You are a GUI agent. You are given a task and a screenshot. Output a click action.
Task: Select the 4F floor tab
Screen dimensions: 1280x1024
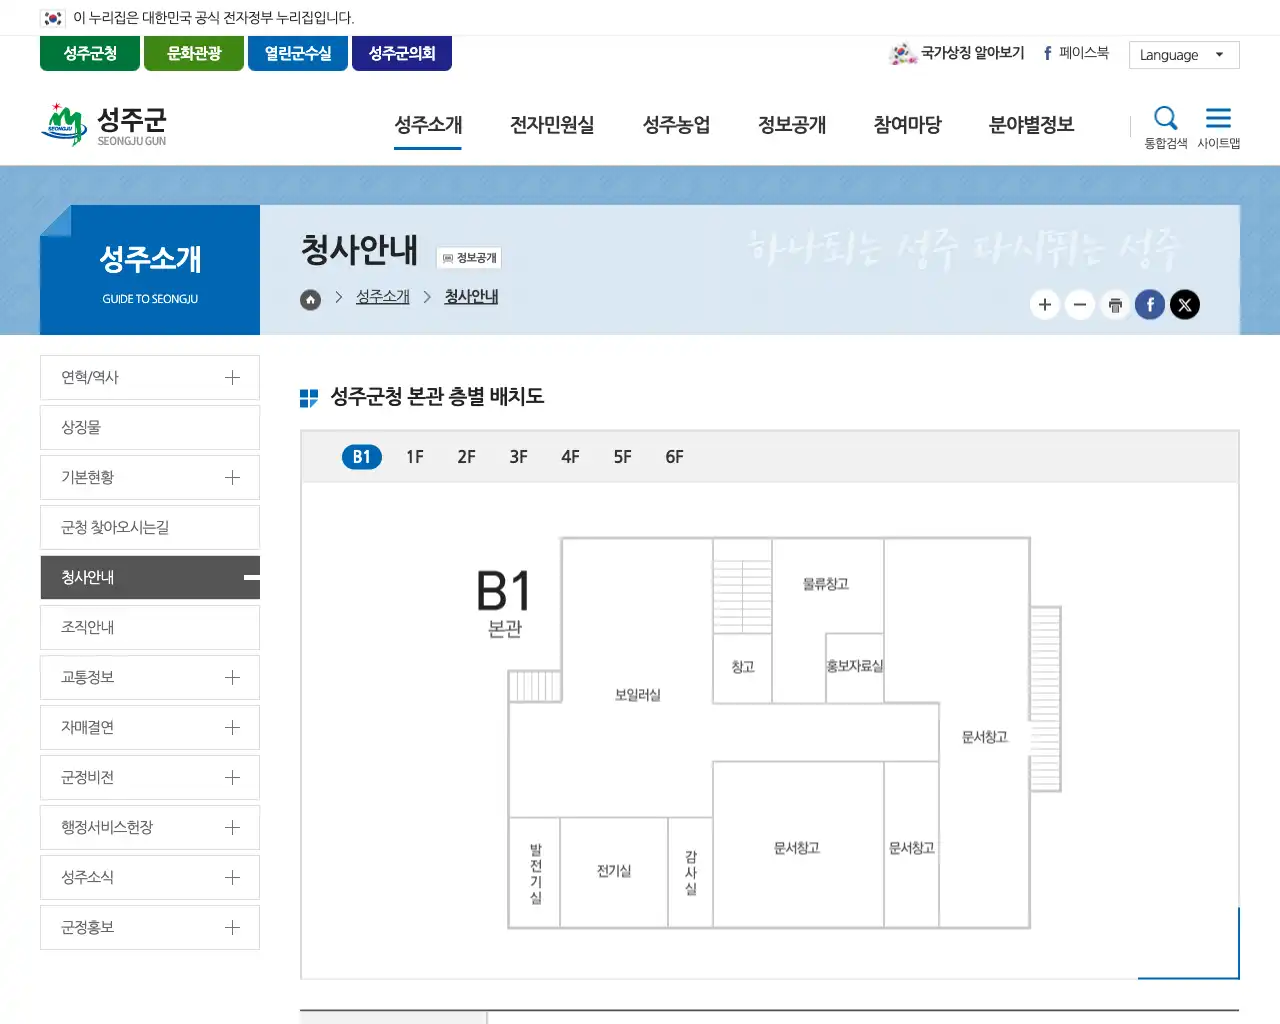coord(570,457)
